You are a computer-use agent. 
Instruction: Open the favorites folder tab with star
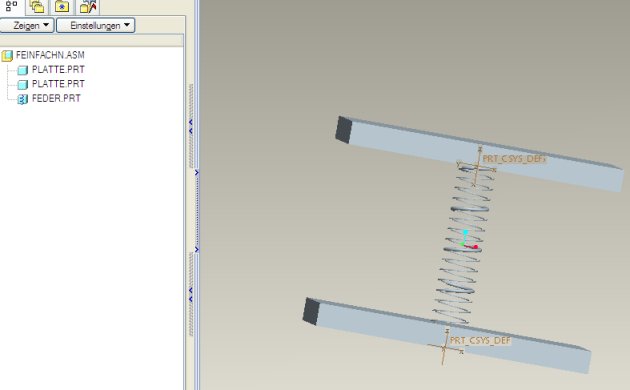[62, 6]
